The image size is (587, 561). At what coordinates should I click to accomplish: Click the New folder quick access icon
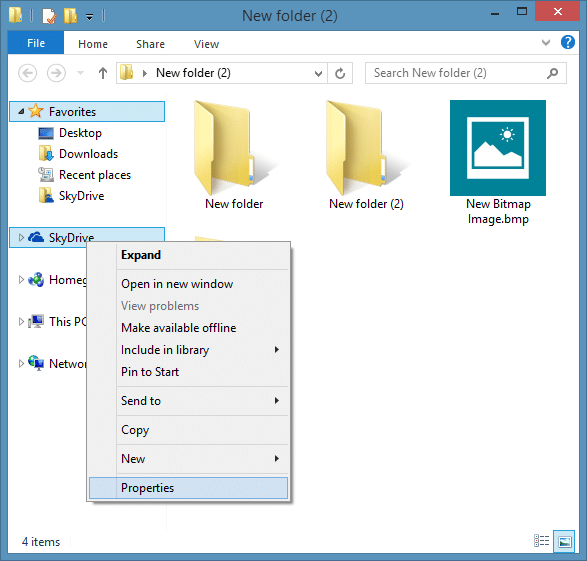(x=70, y=16)
